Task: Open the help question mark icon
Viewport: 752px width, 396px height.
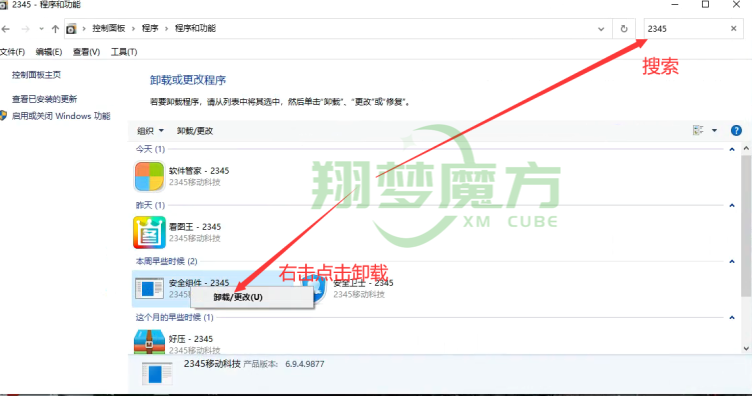Action: pos(736,130)
